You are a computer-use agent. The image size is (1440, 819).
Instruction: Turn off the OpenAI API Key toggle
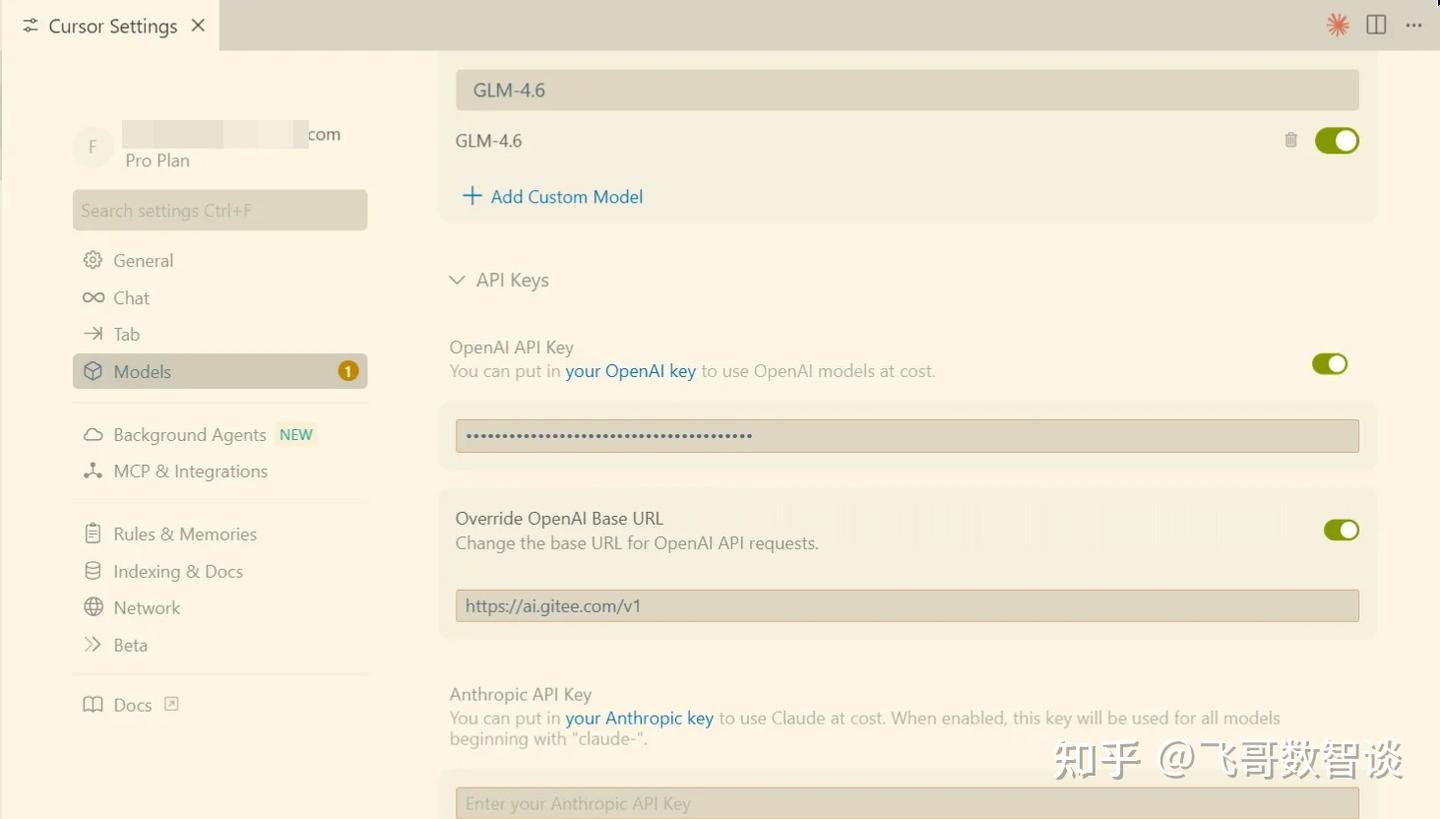coord(1330,363)
